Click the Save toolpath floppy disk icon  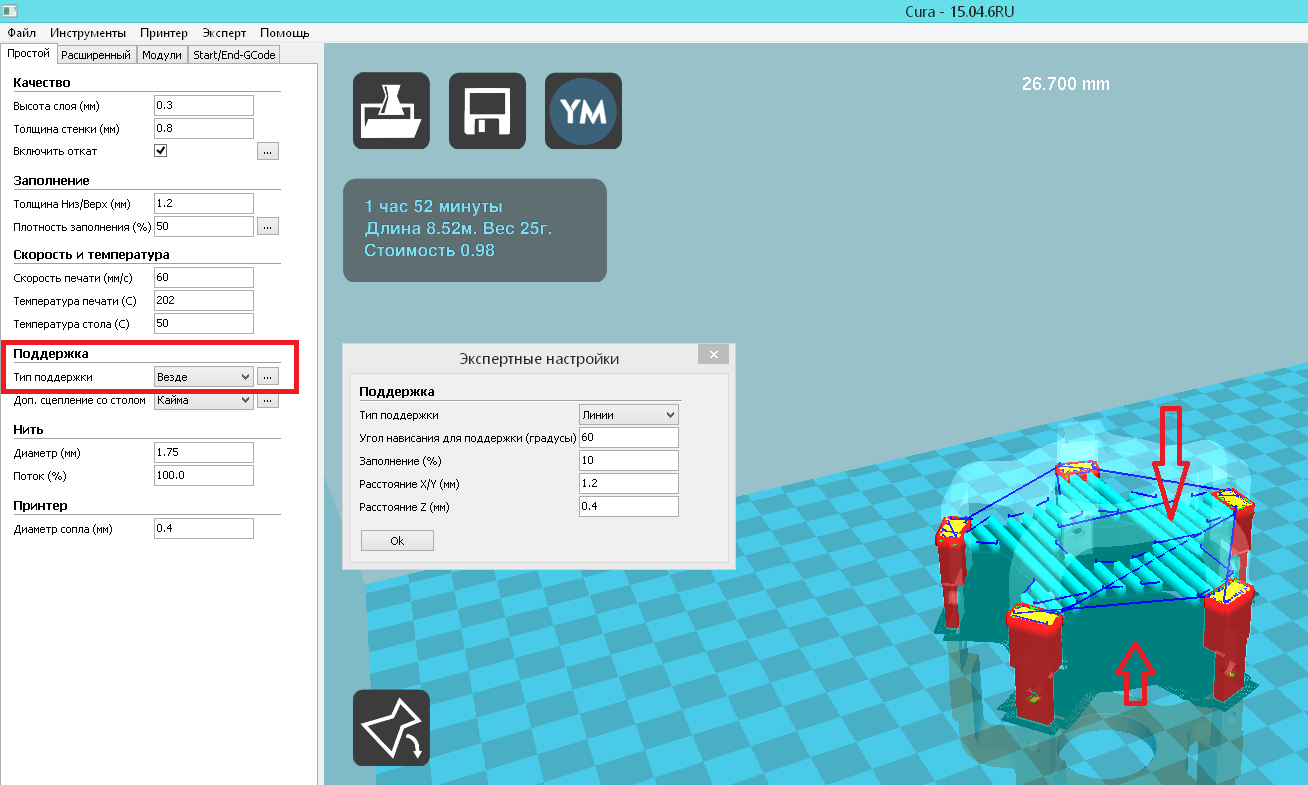pyautogui.click(x=487, y=111)
